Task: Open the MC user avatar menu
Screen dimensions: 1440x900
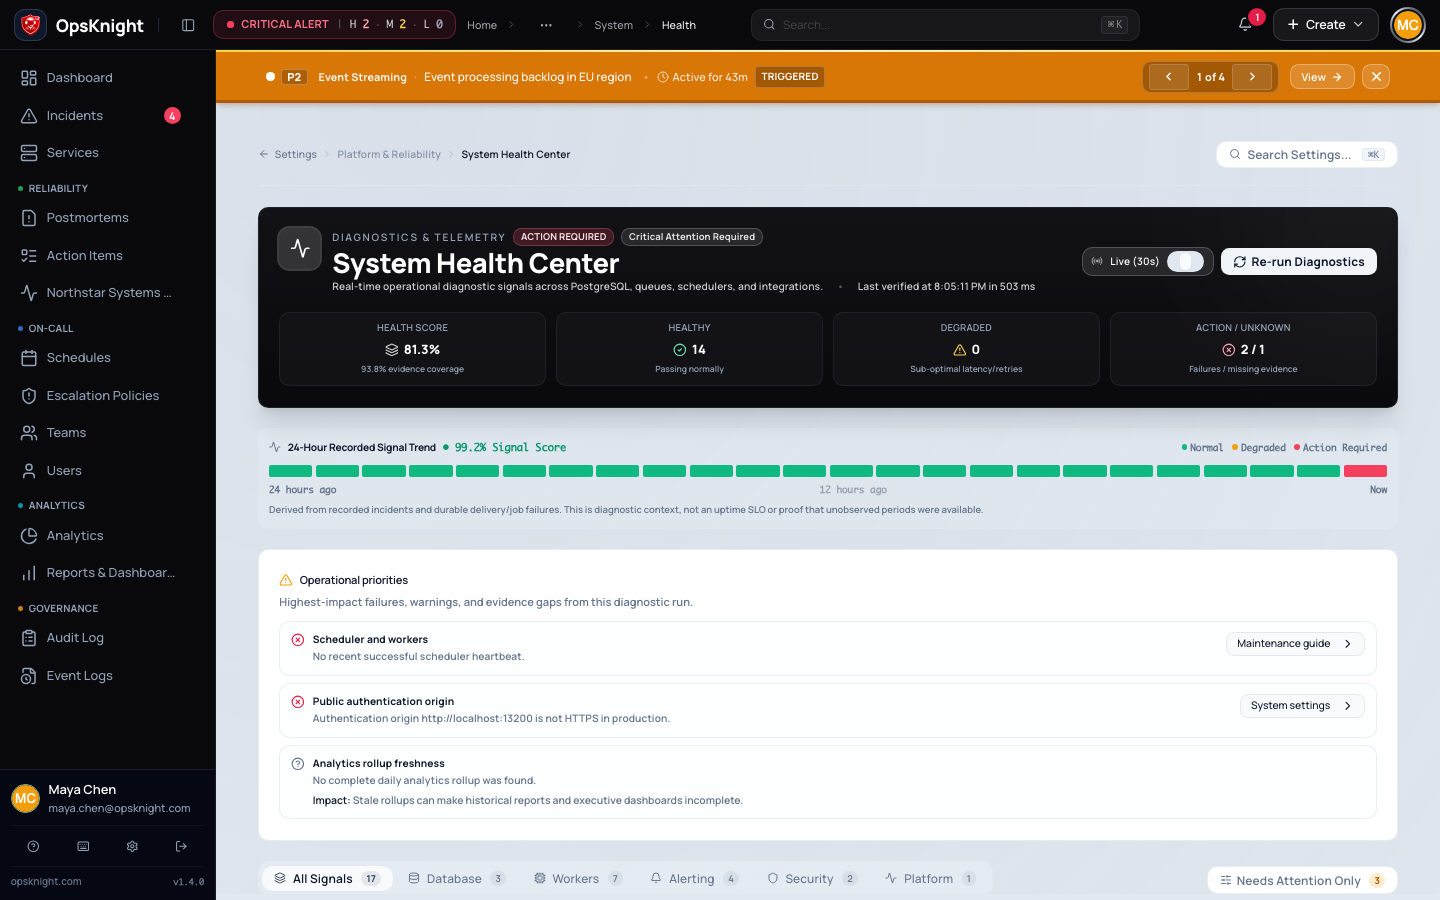Action: coord(1408,25)
